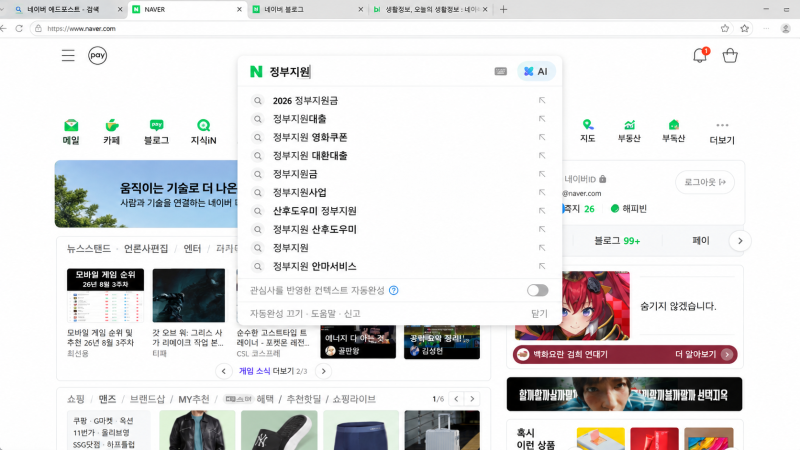
Task: Open 브랜드샵 tab
Action: point(147,399)
